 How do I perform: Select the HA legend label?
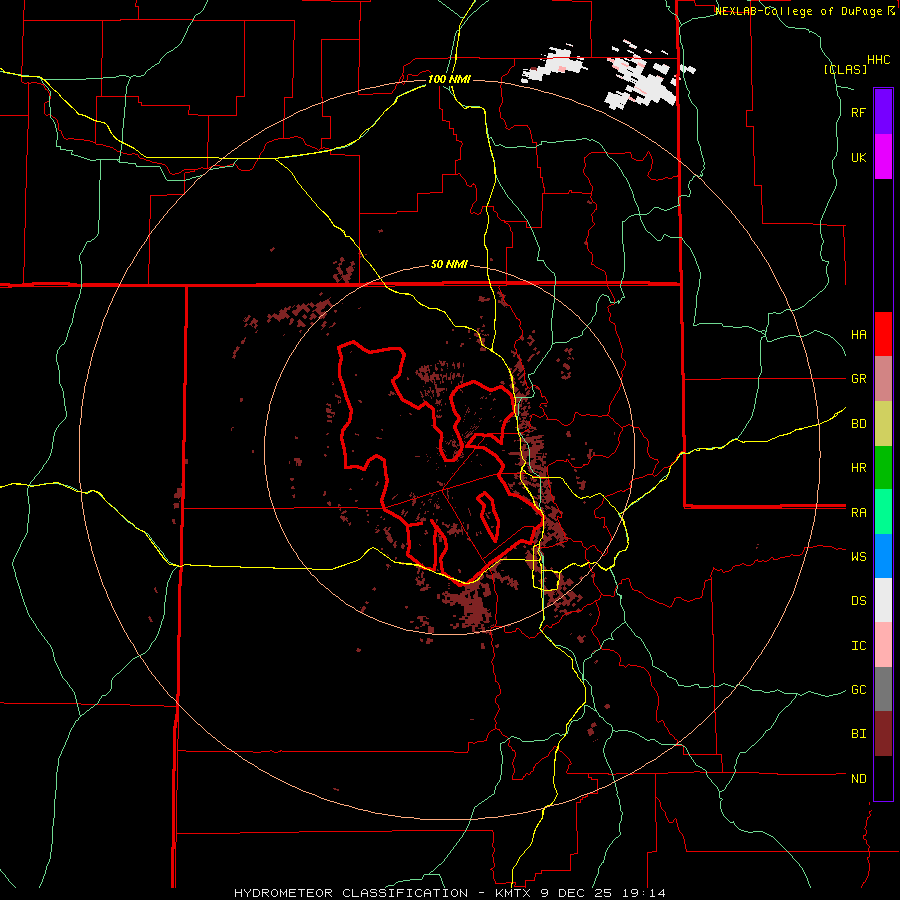[x=858, y=335]
